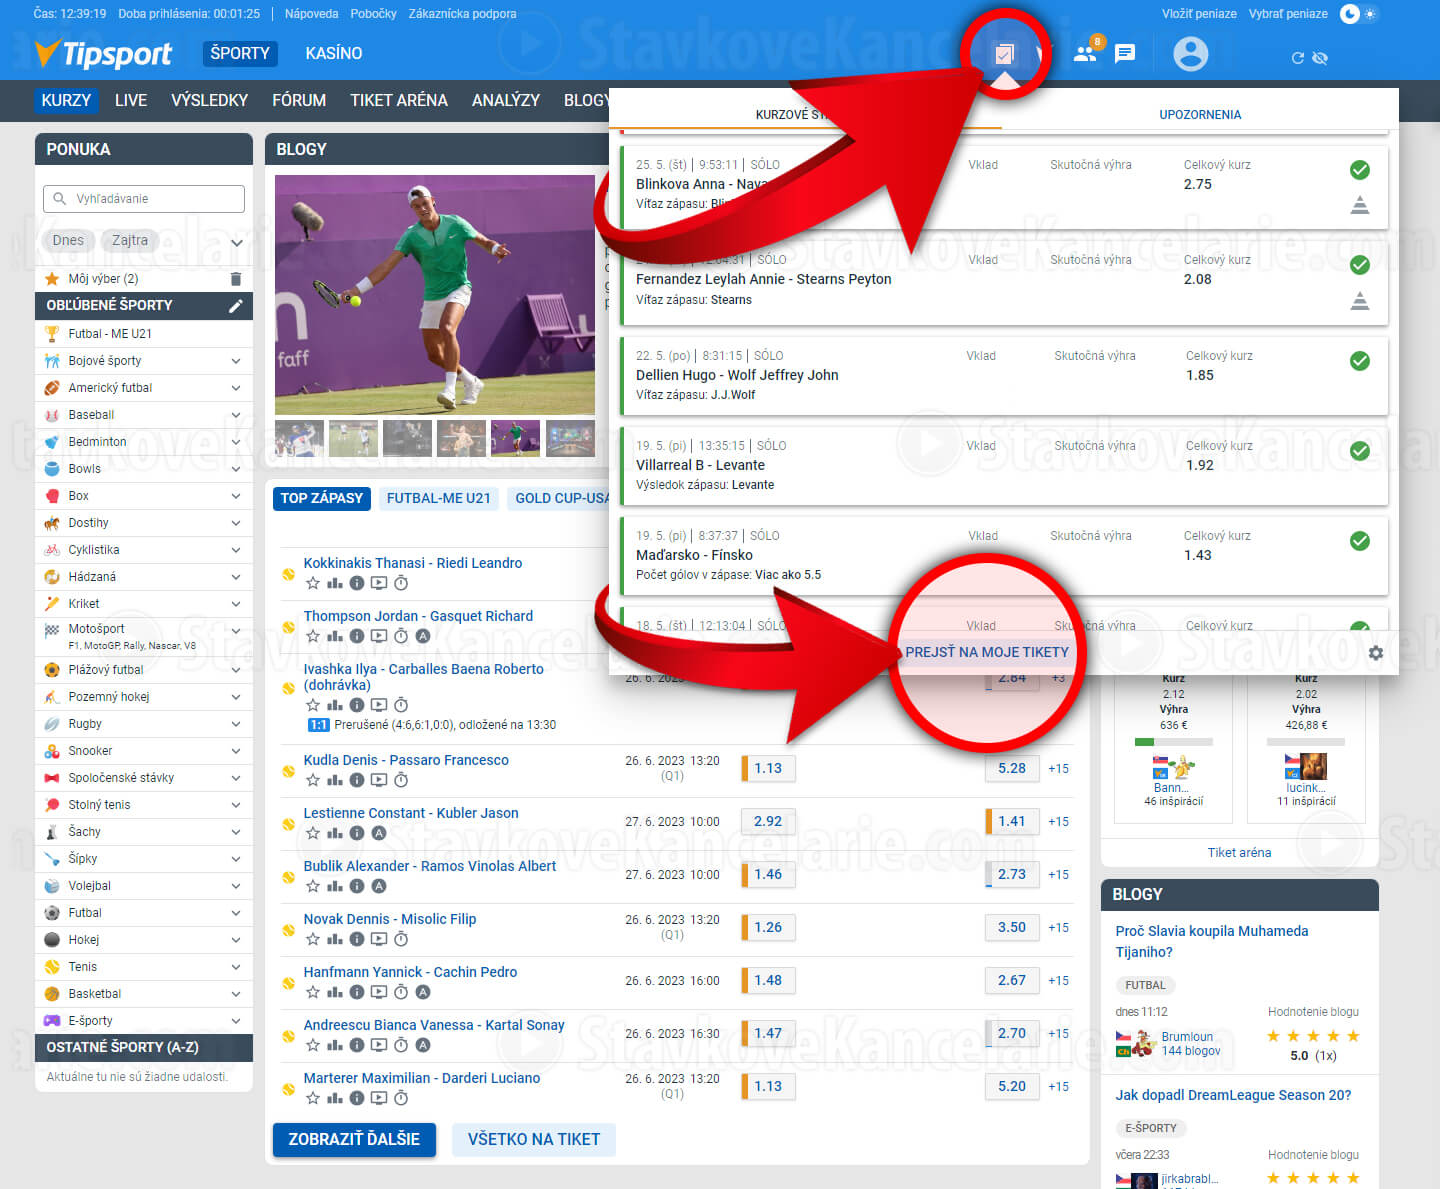Favorite the Kudla Denis match with star
Viewport: 1440px width, 1189px height.
coord(313,780)
